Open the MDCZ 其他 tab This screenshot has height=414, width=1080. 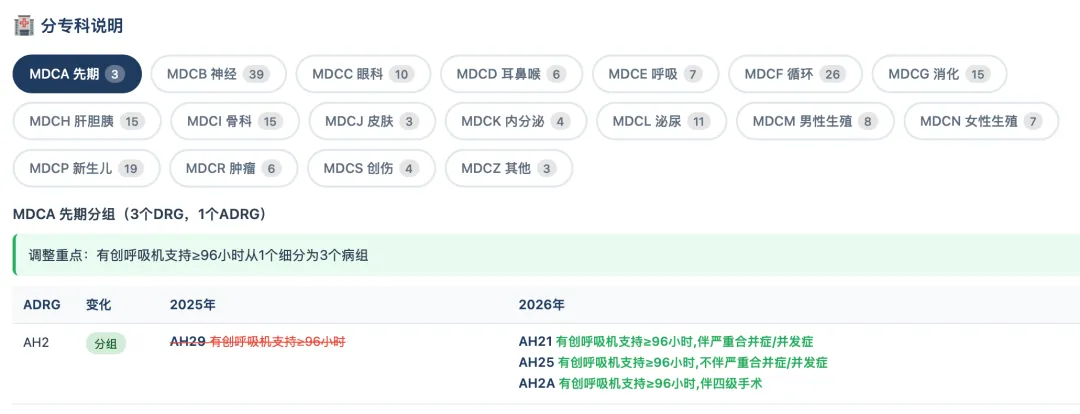tap(508, 168)
